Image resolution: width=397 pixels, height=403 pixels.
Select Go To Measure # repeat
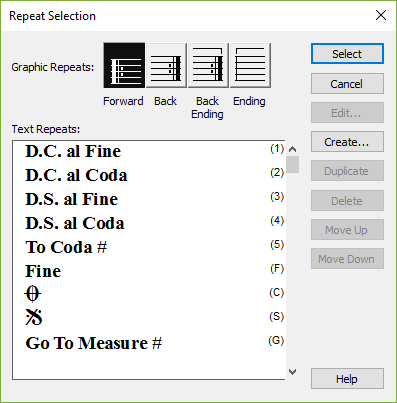click(149, 343)
